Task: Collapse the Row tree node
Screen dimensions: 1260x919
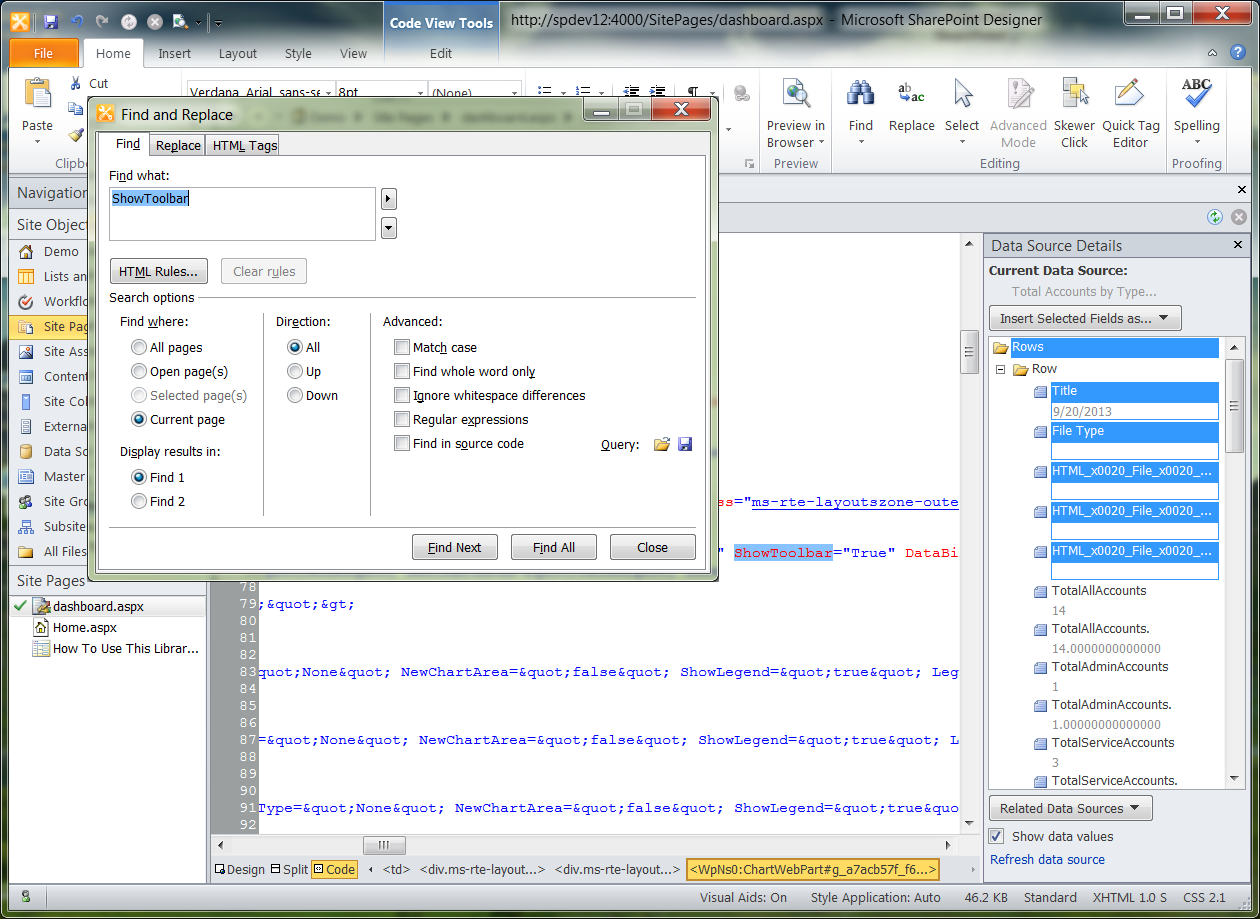Action: [1001, 370]
